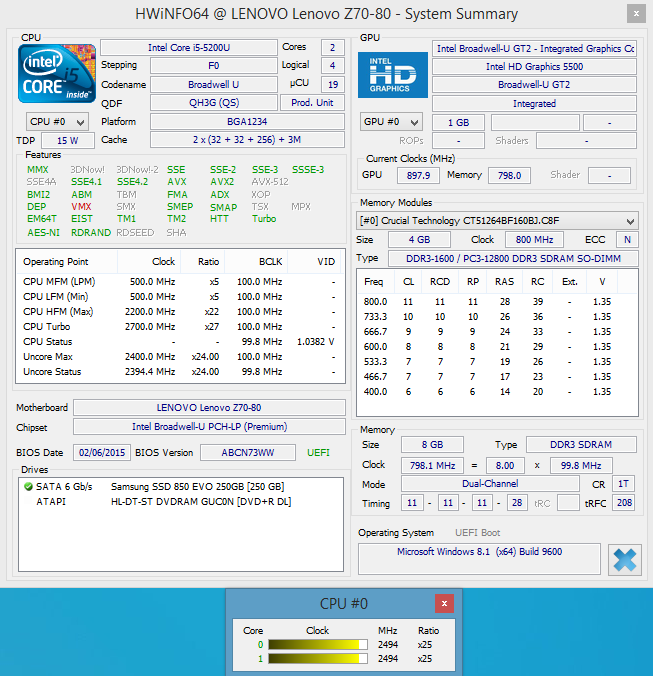This screenshot has height=676, width=653.
Task: Click the Freq column header in memory timings
Action: click(x=376, y=282)
